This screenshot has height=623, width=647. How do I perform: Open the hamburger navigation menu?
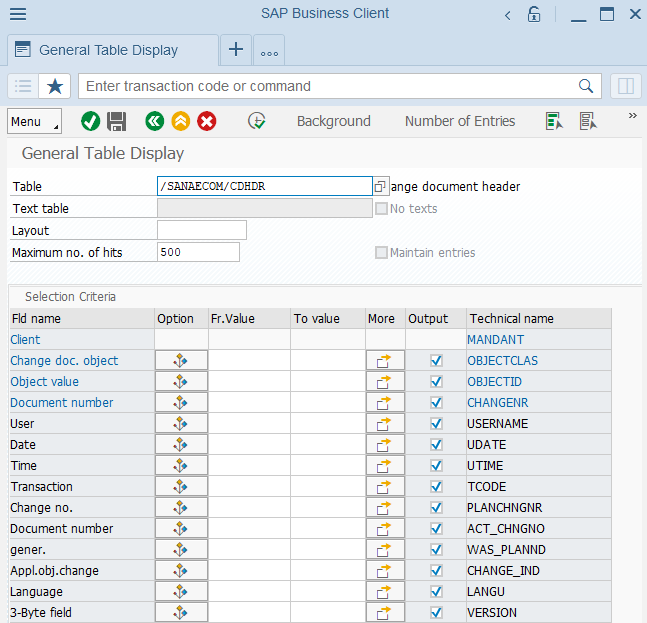(x=18, y=14)
